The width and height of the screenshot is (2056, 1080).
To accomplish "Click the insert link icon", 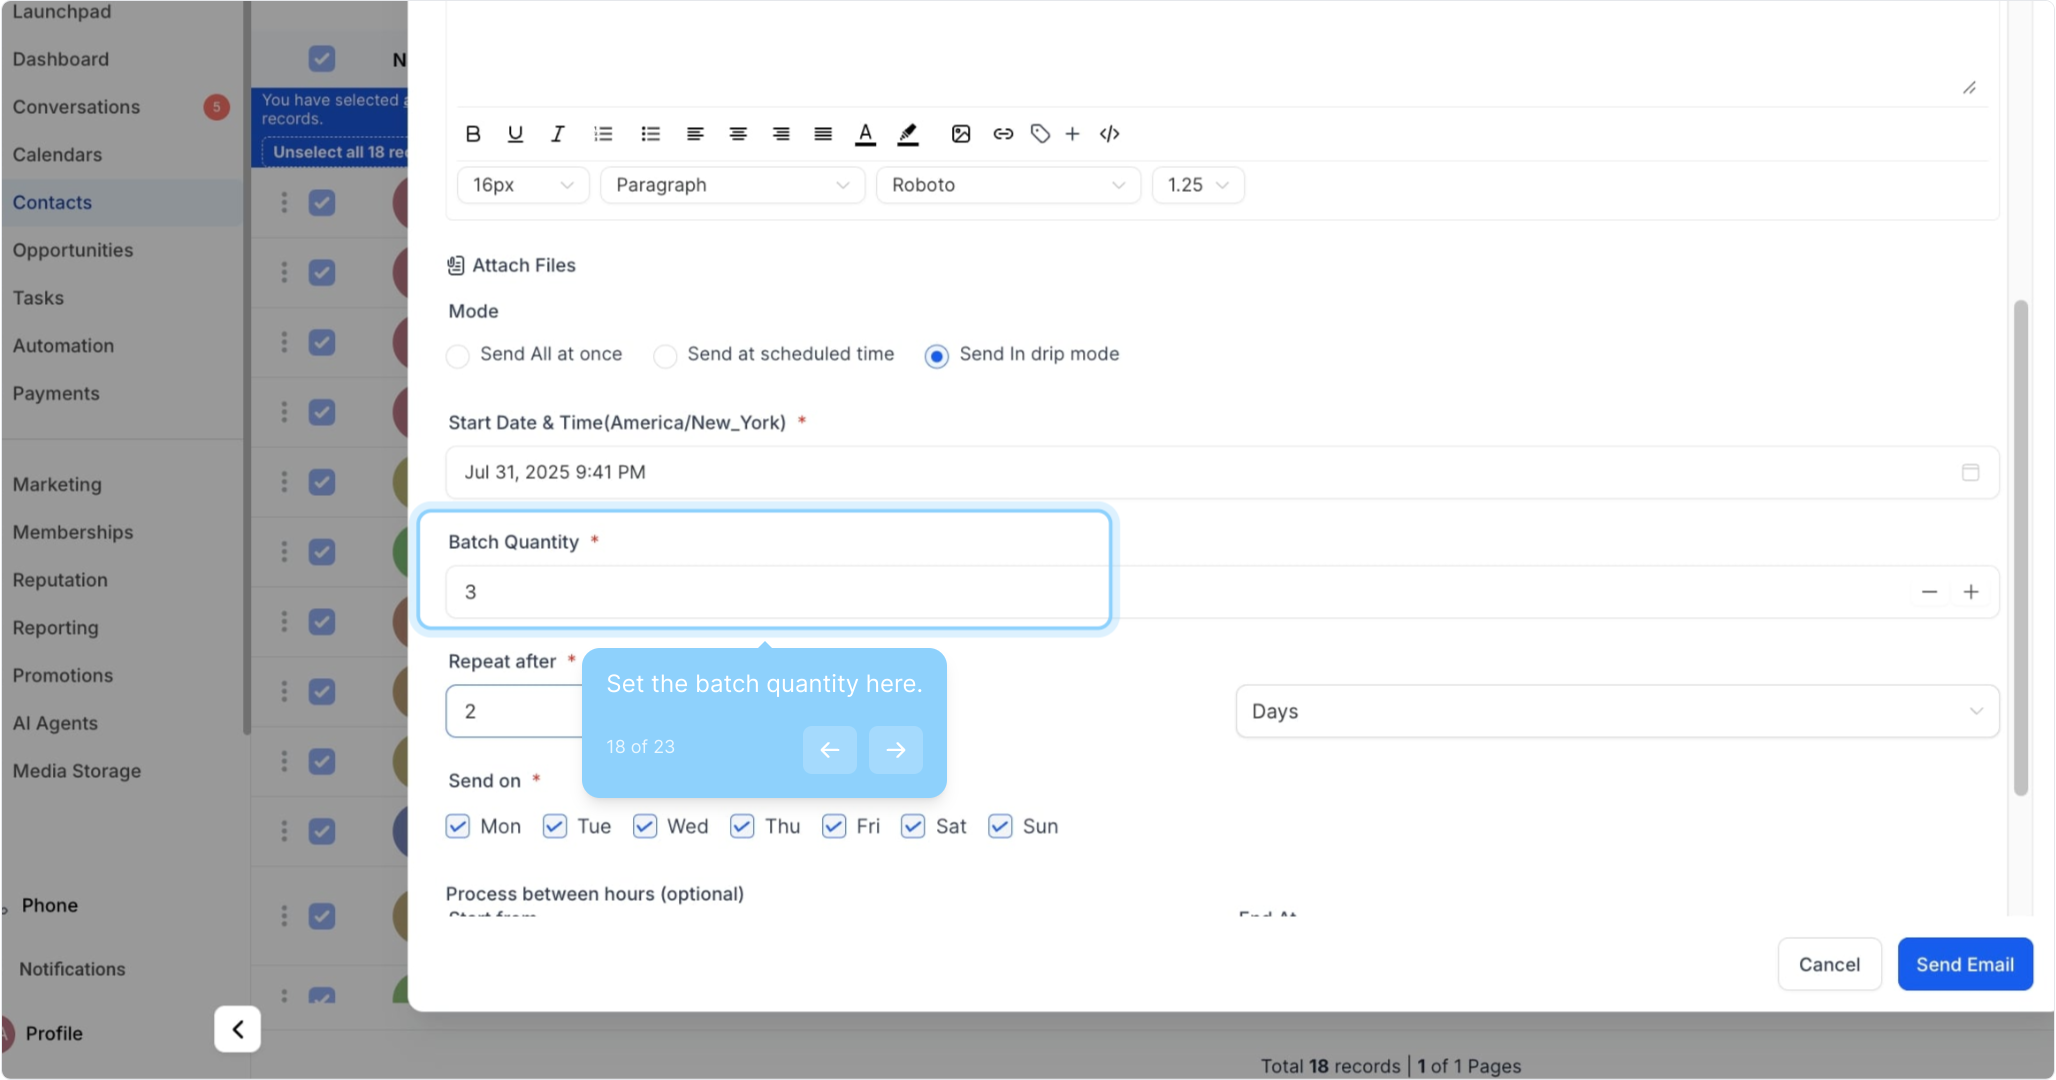I will 1003,134.
